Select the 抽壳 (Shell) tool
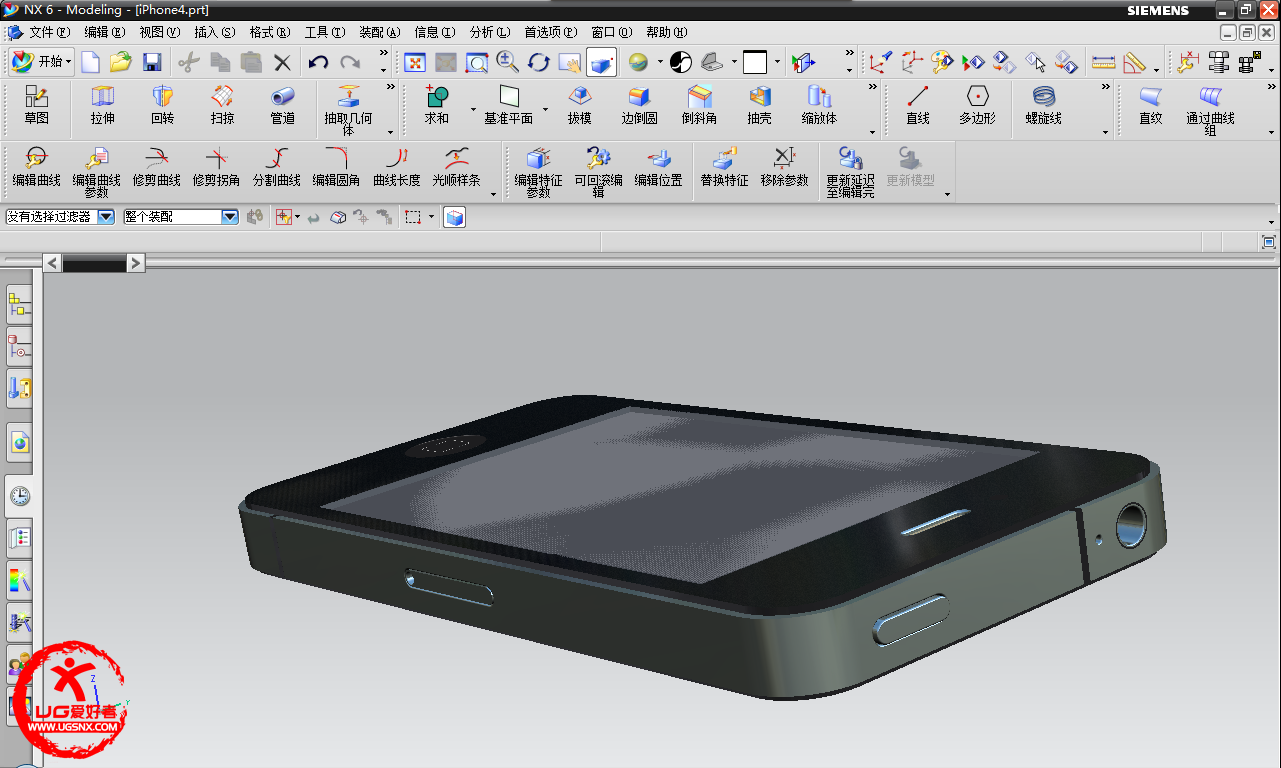 (x=760, y=105)
